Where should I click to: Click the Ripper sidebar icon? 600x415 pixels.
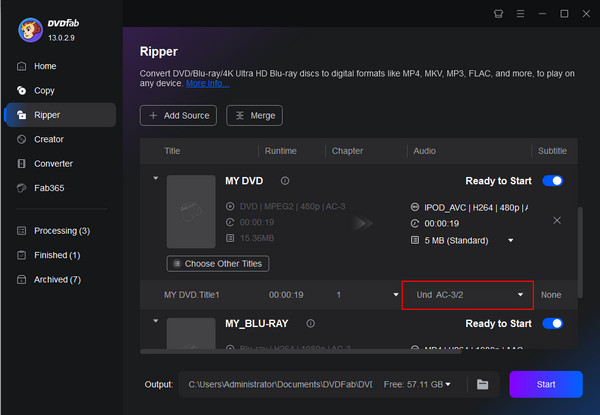pos(21,115)
